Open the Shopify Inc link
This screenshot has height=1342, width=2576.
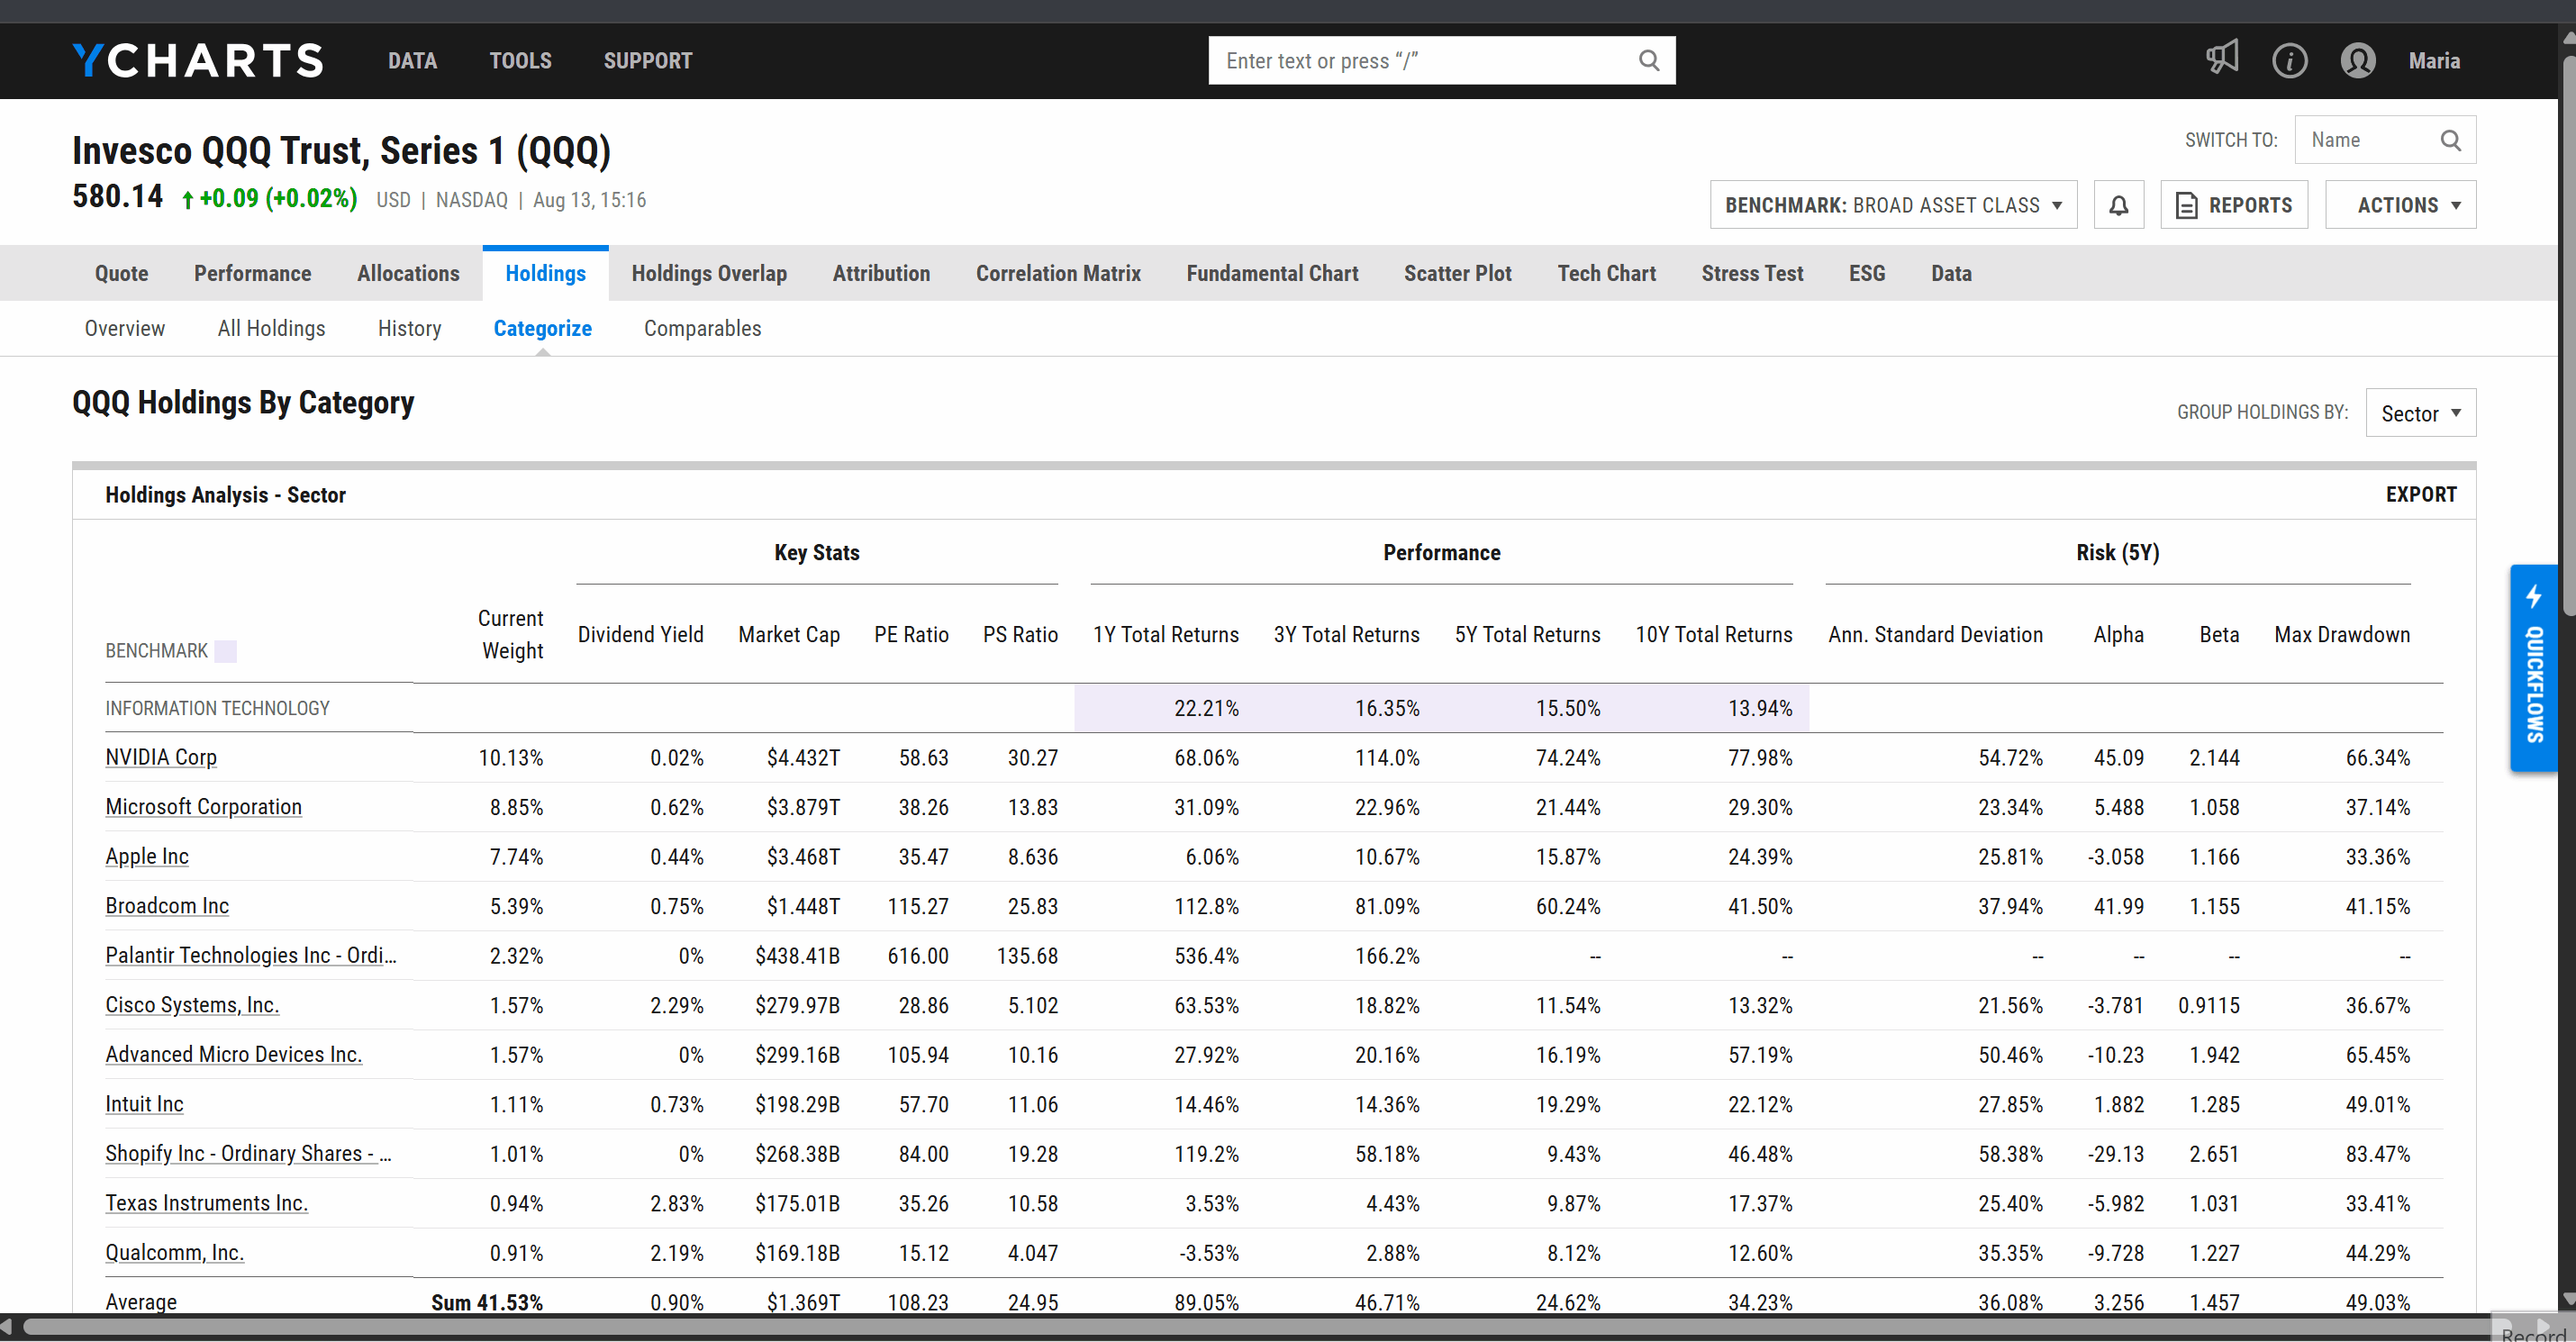tap(248, 1153)
